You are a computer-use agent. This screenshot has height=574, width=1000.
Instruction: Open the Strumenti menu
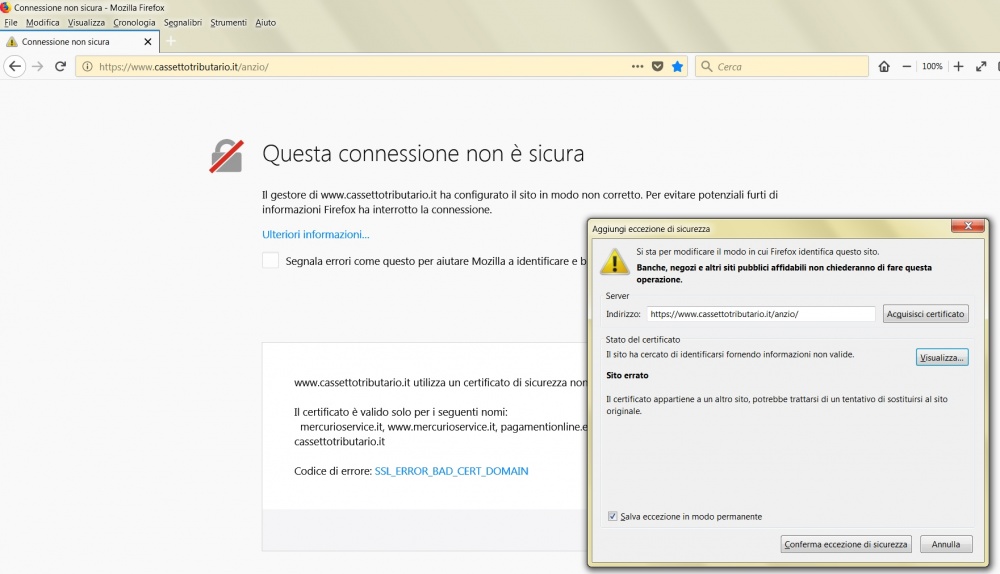pos(228,22)
